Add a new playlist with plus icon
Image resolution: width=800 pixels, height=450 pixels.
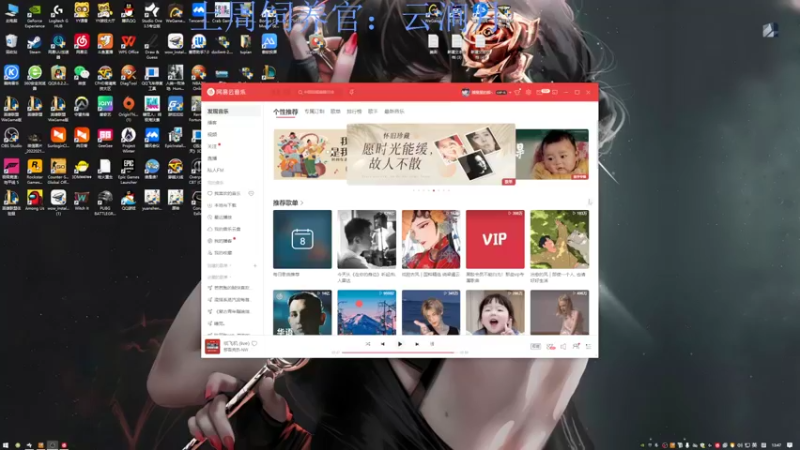[x=255, y=266]
